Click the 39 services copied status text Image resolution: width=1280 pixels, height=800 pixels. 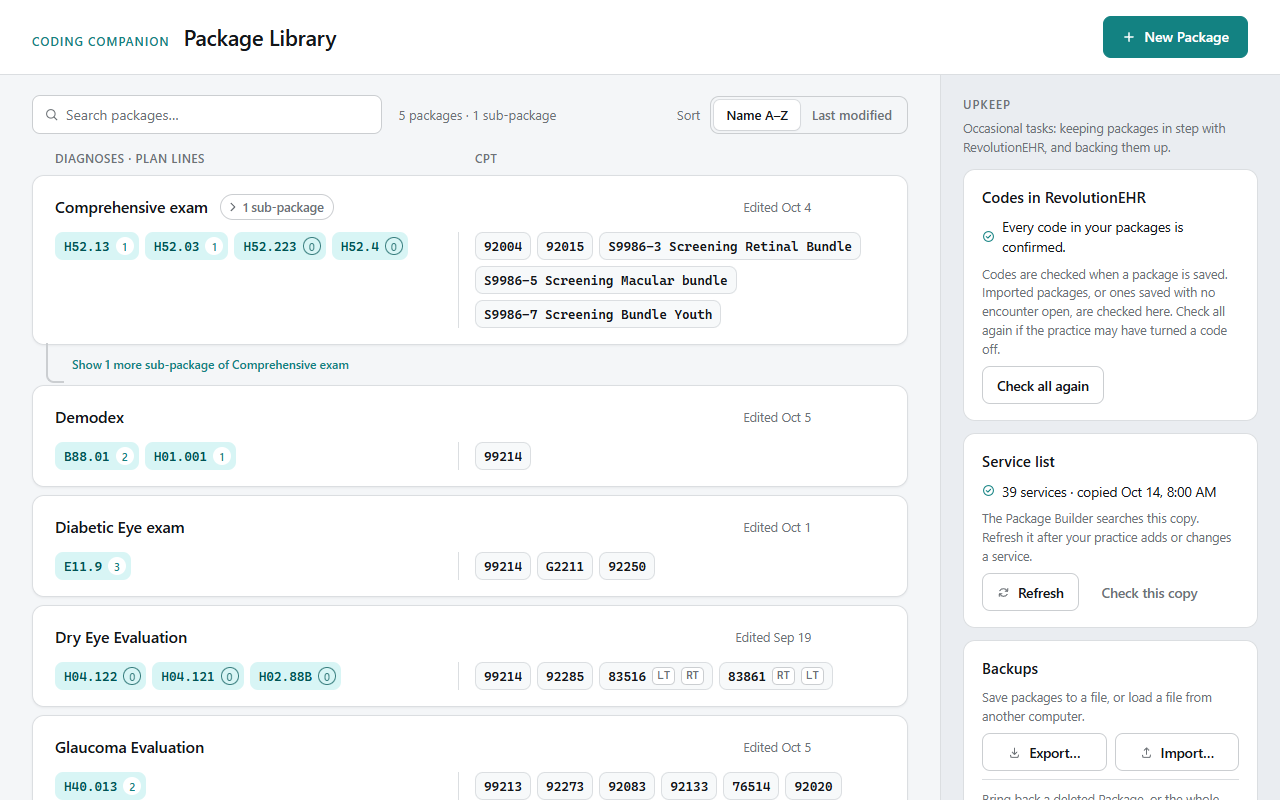pos(1109,492)
